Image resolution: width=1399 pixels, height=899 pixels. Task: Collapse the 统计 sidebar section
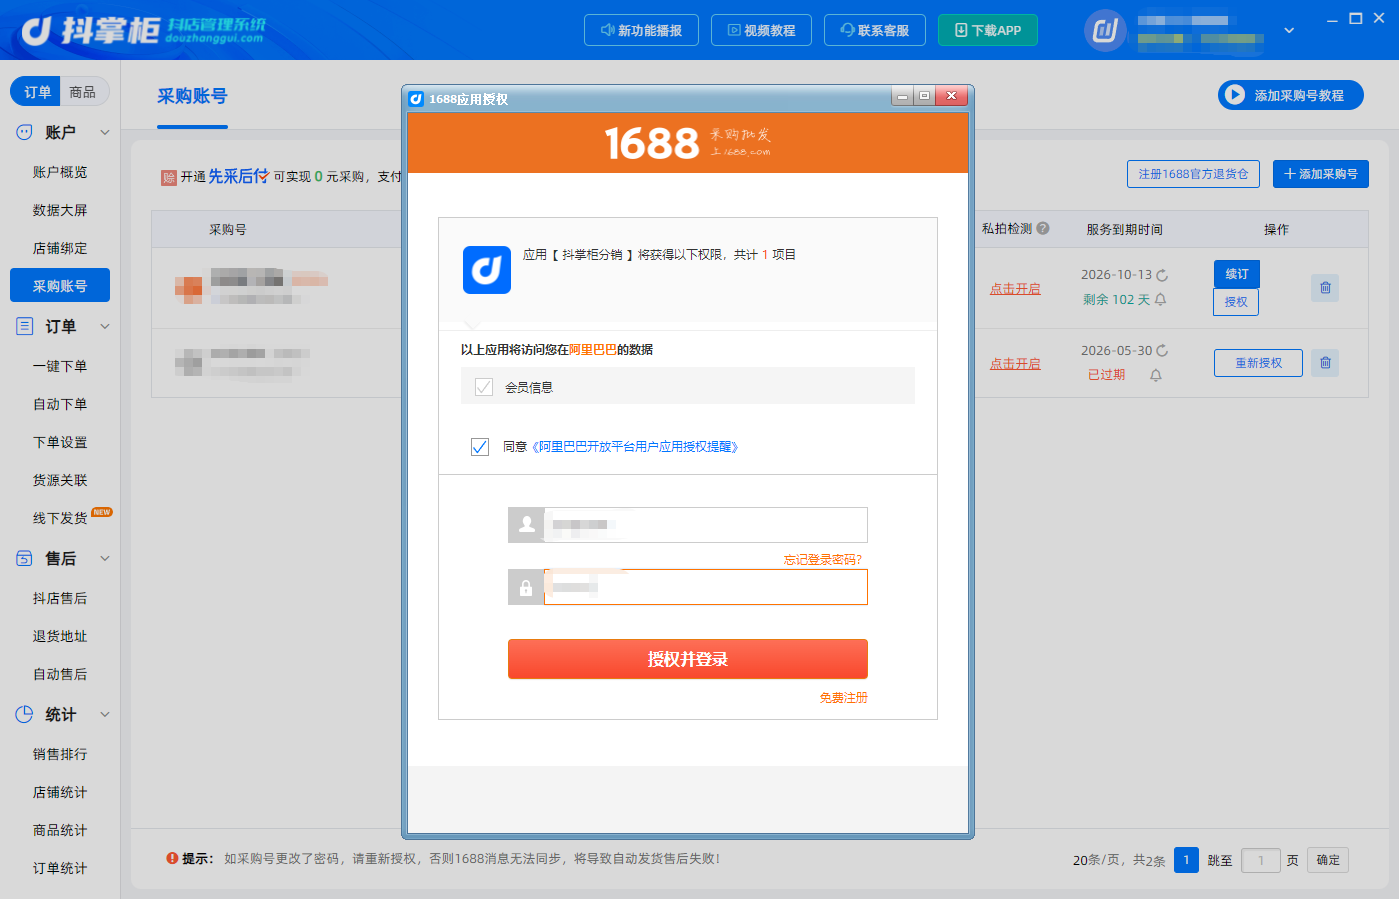tap(105, 714)
